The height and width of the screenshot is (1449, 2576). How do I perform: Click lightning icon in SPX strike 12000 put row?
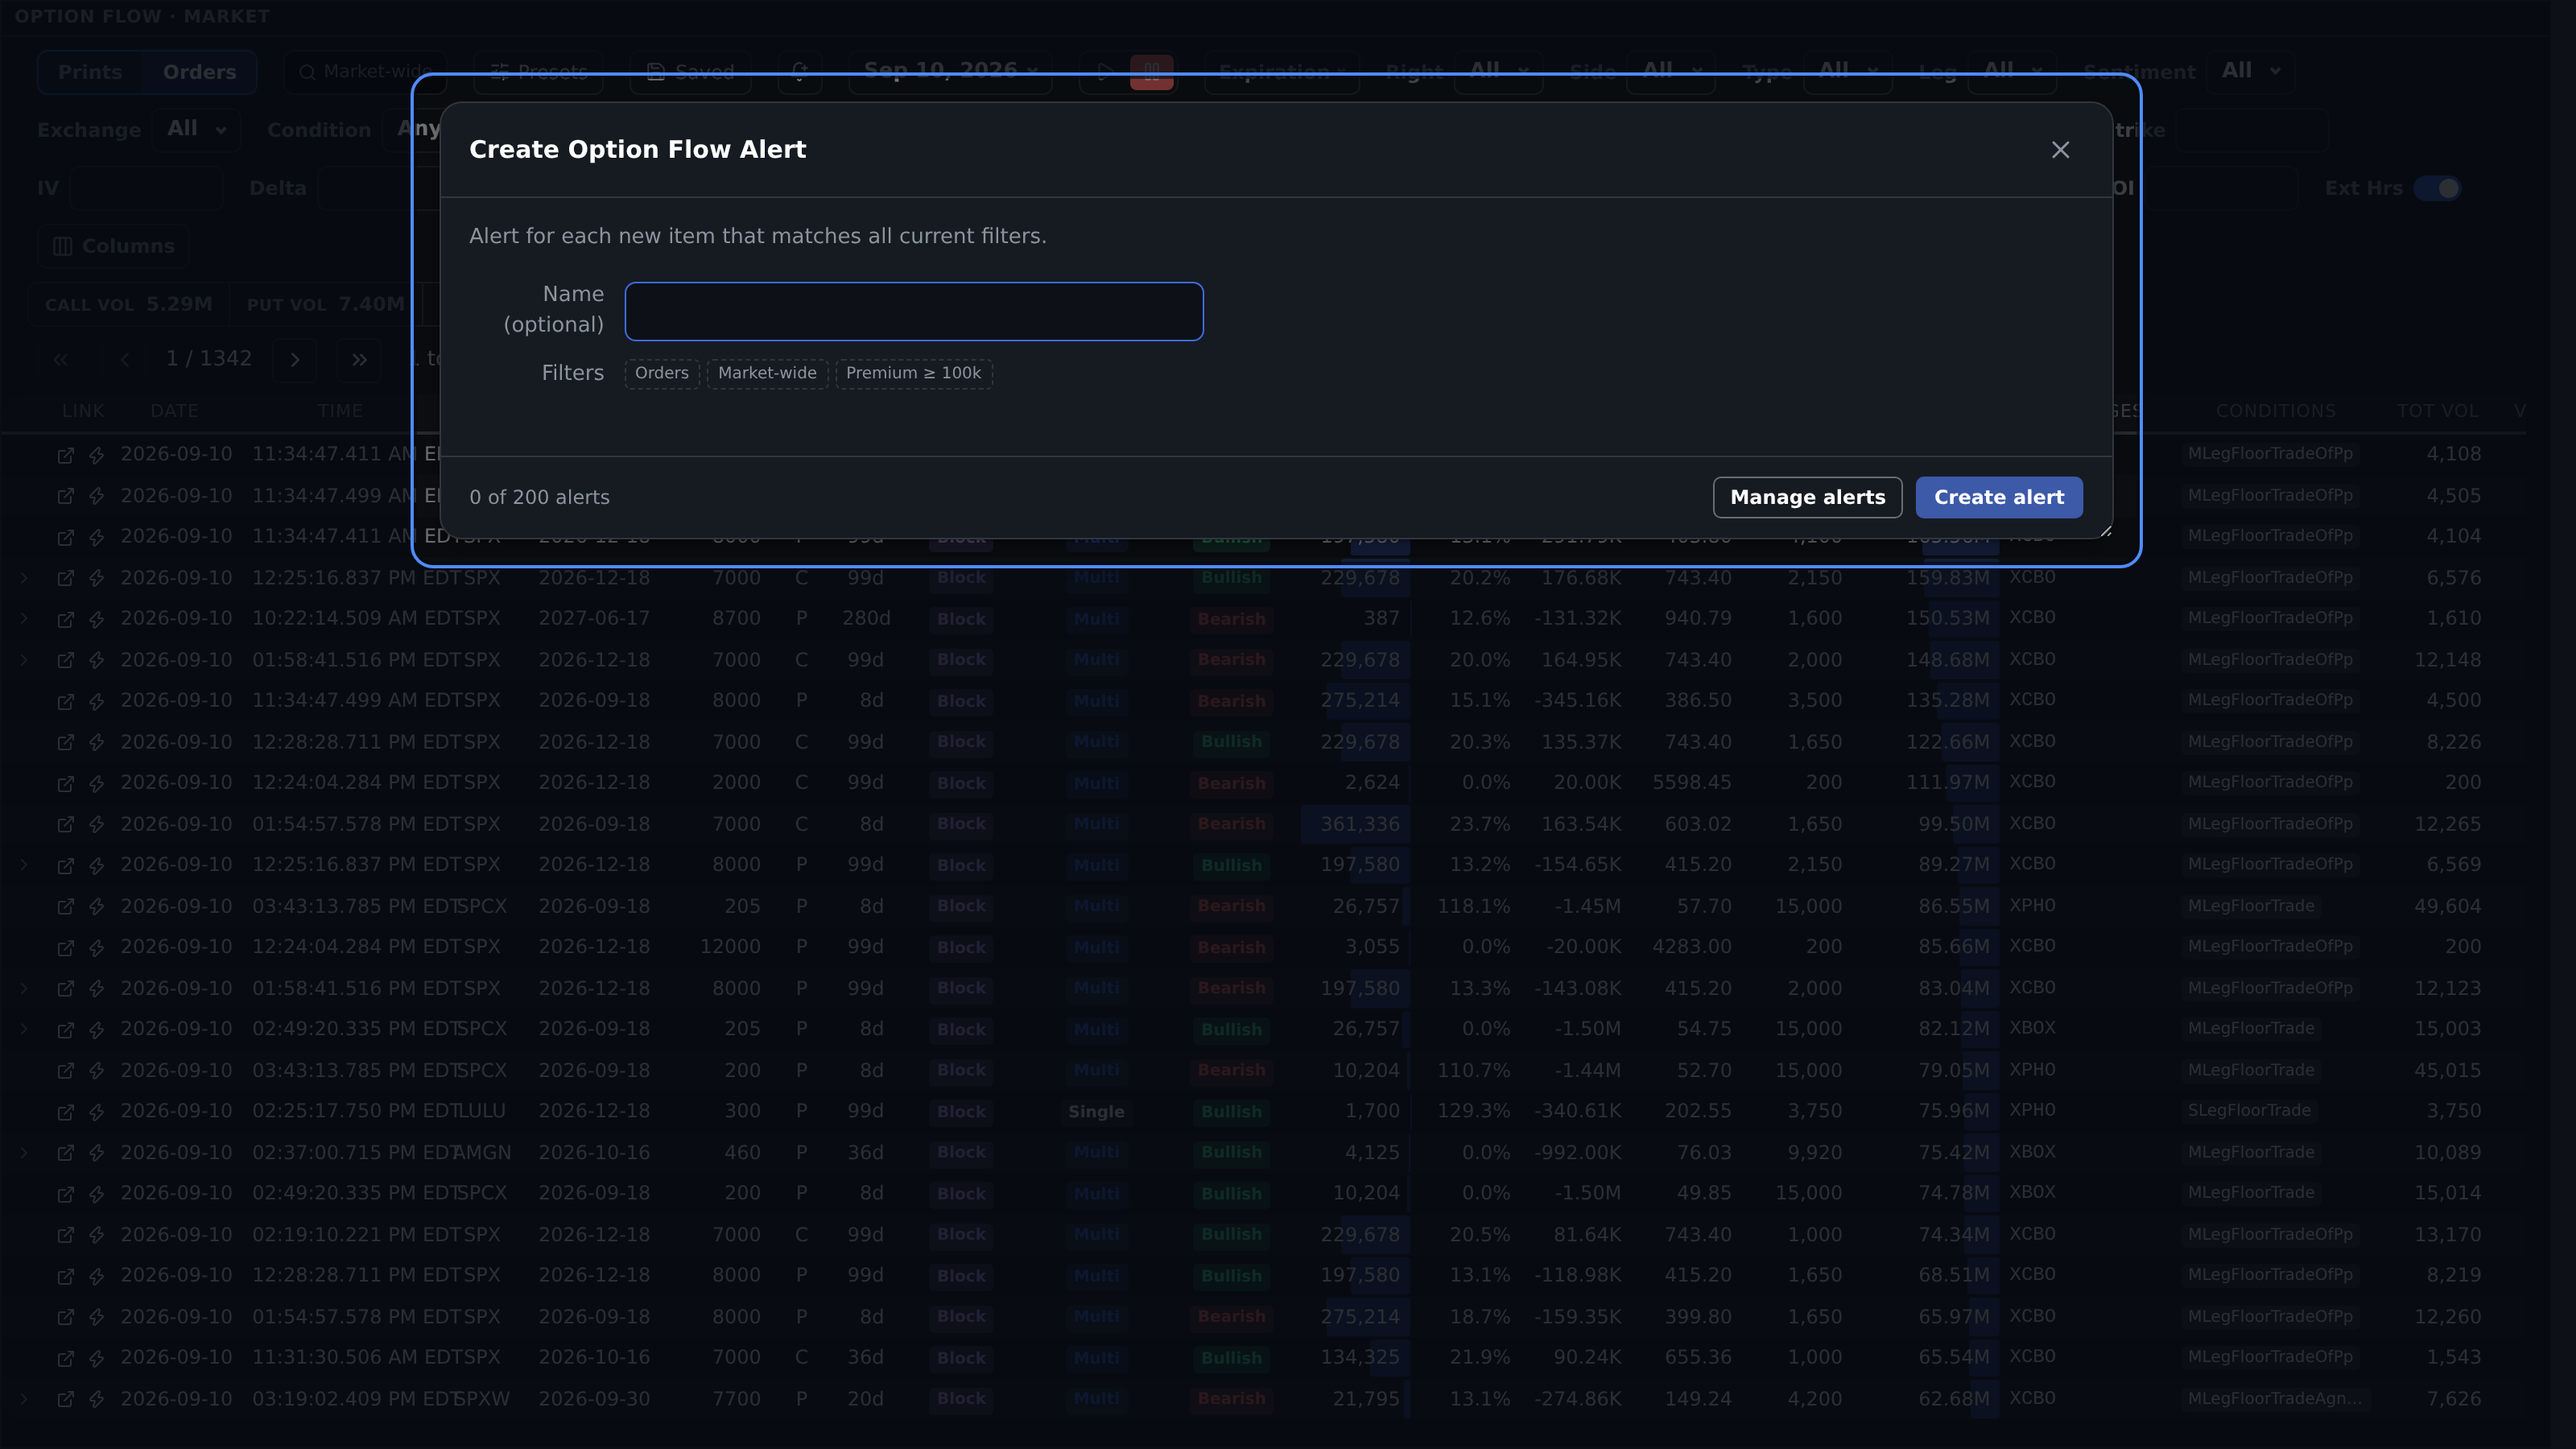[97, 947]
